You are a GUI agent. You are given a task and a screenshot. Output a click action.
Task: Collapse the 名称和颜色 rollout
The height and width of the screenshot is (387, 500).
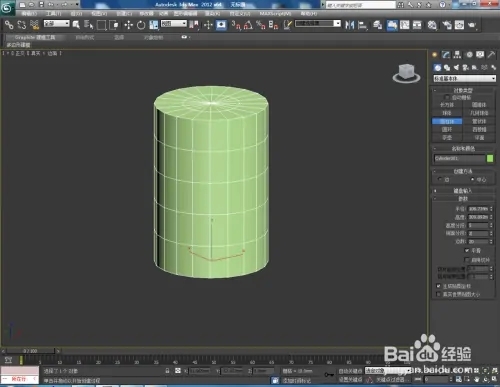coord(463,148)
